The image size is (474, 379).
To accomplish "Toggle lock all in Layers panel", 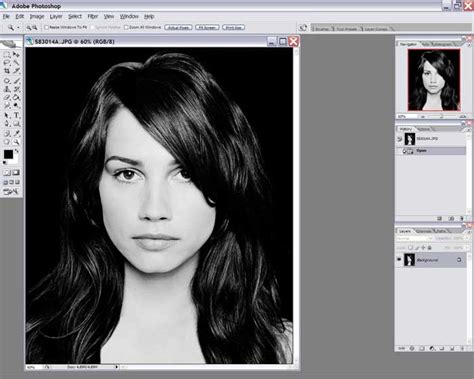I will [430, 248].
